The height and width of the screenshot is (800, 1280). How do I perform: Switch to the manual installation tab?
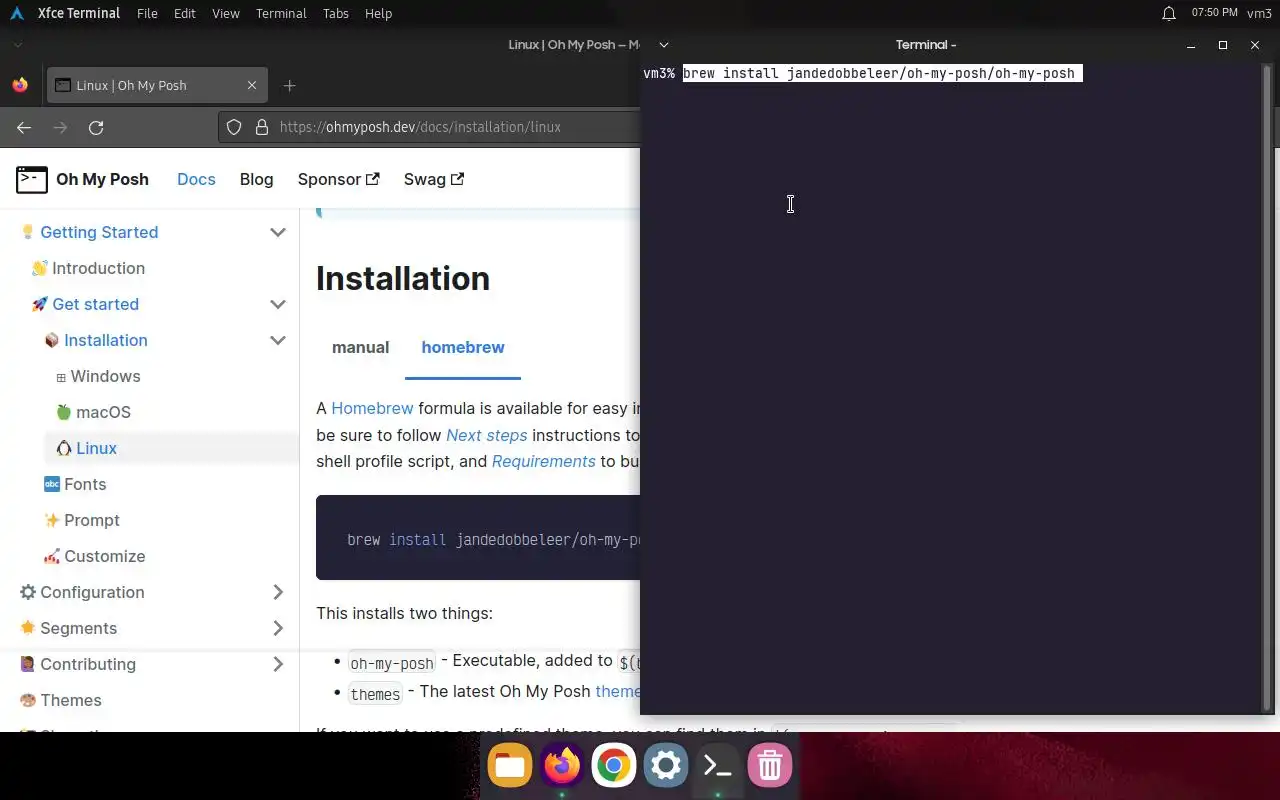360,347
